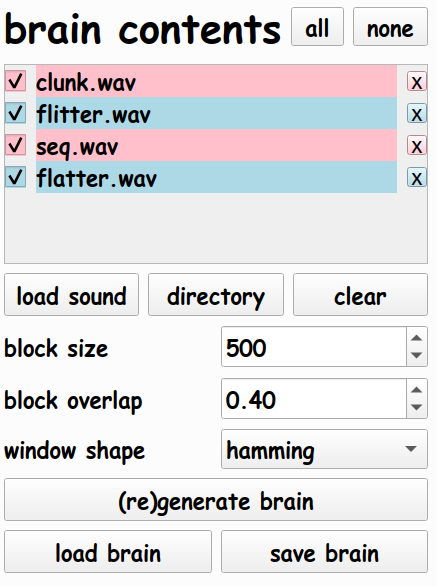Click the directory button
Screen dimensions: 437x586
tap(216, 295)
